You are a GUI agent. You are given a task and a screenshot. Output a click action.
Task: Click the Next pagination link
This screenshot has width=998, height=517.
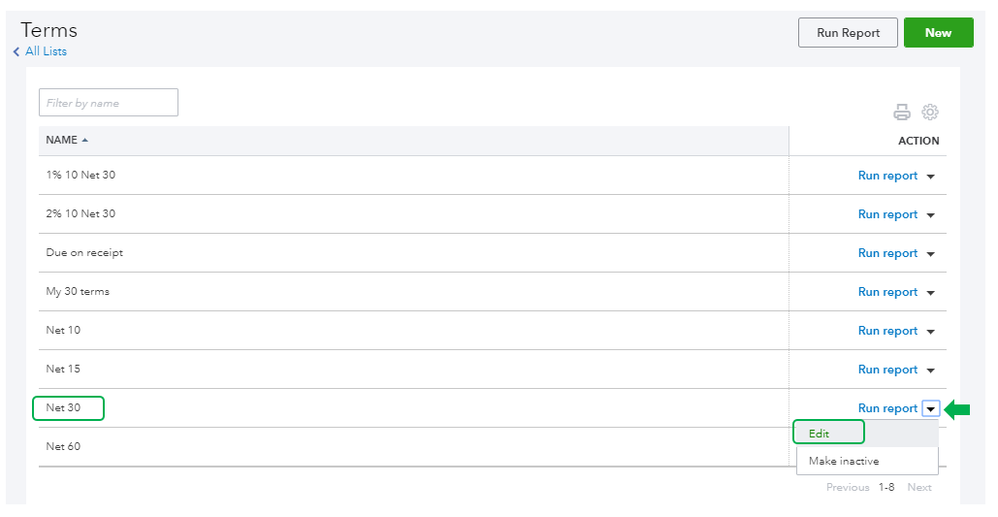coord(919,488)
